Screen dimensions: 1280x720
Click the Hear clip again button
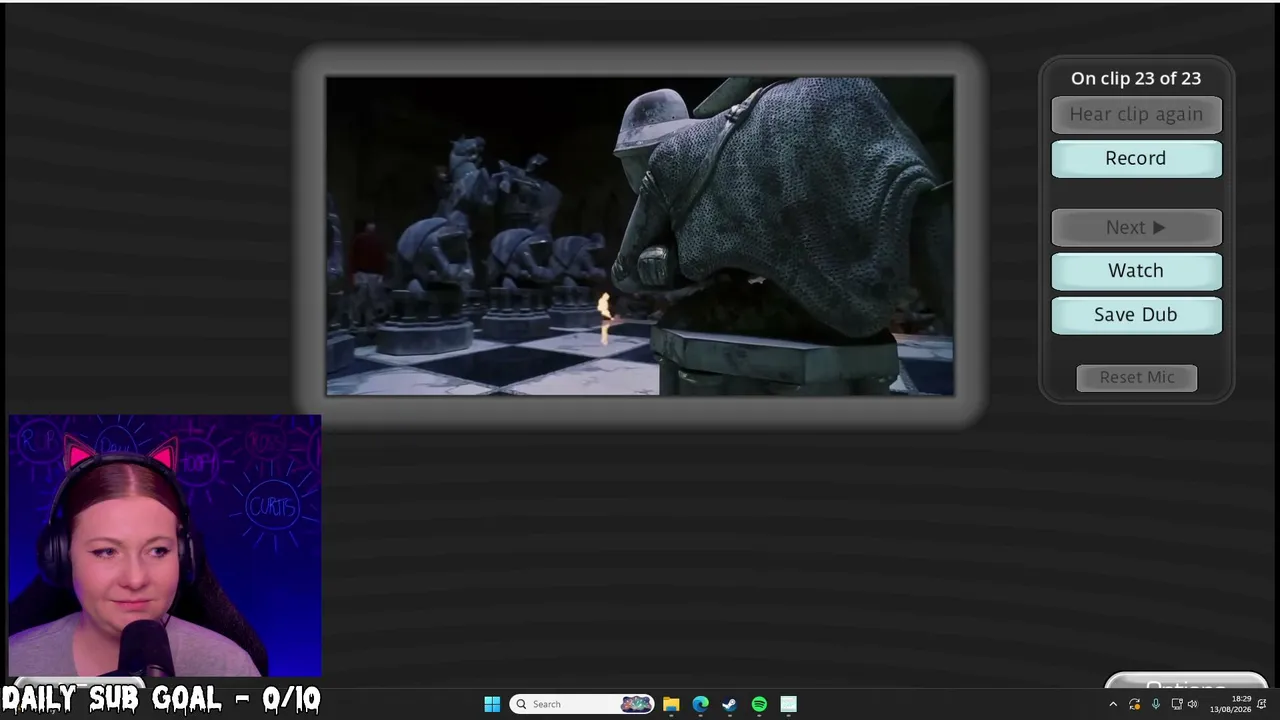click(x=1136, y=114)
